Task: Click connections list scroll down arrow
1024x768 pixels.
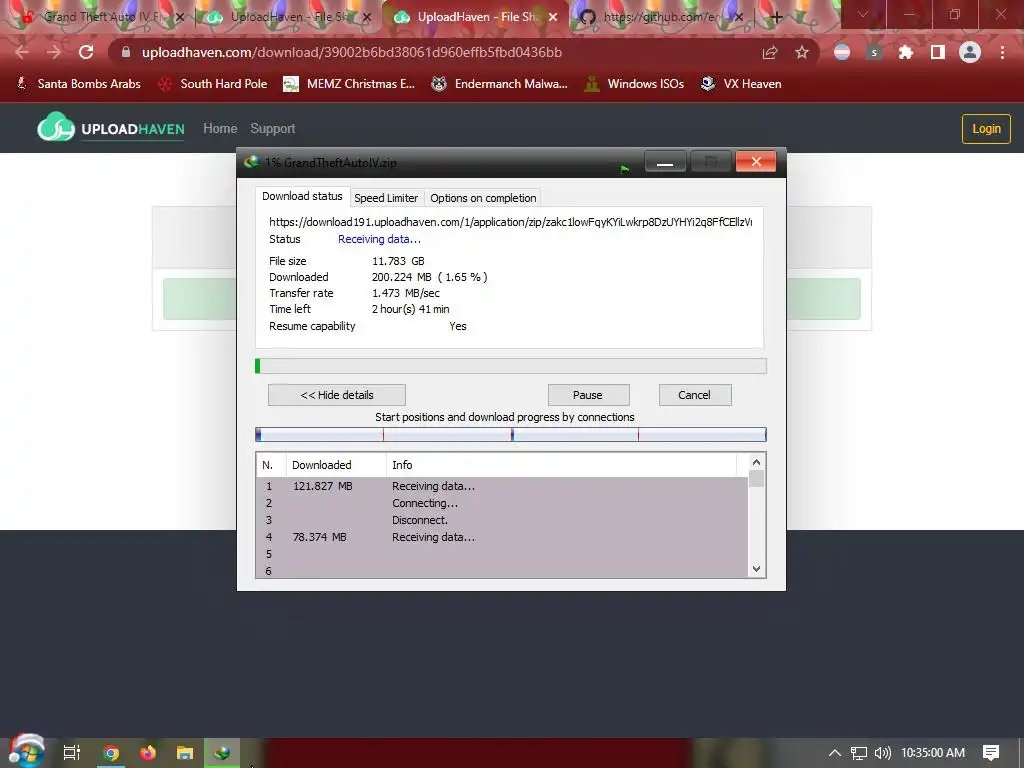Action: (x=756, y=569)
